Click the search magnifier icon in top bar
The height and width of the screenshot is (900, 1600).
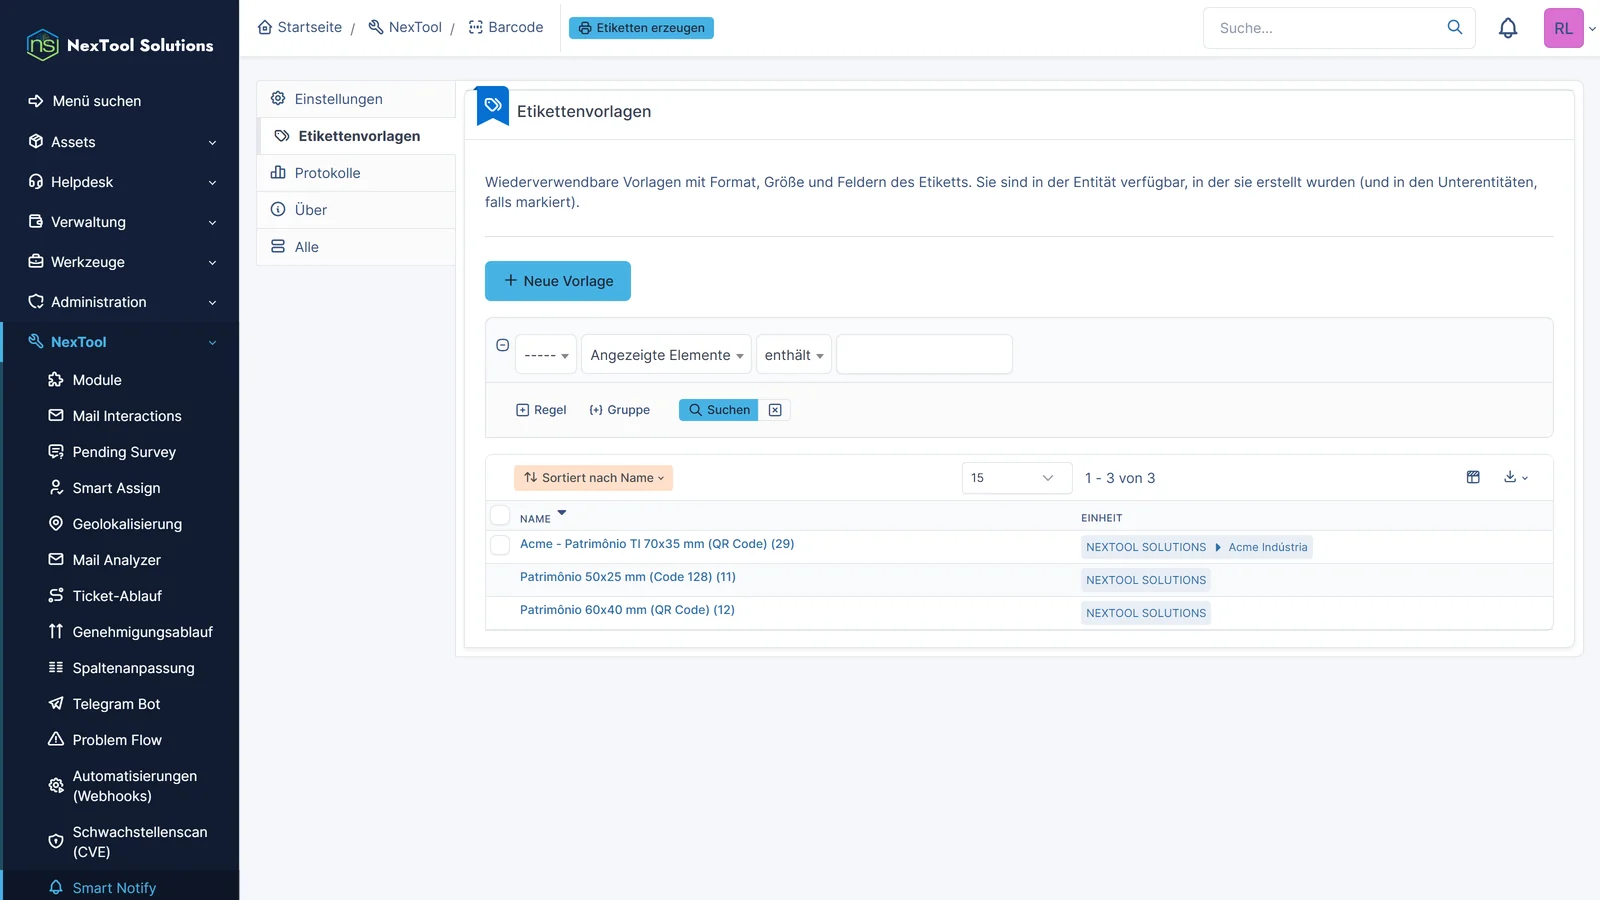point(1455,28)
